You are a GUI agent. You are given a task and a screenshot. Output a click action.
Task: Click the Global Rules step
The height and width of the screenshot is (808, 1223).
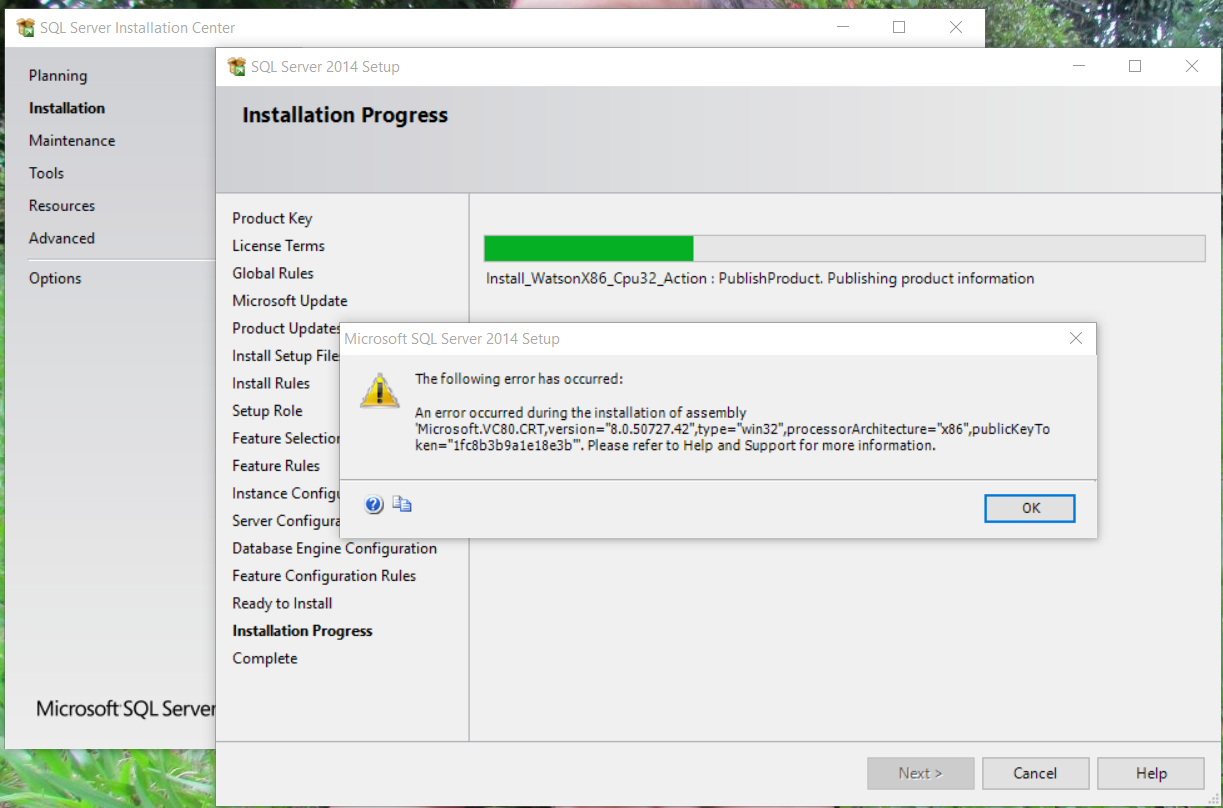pyautogui.click(x=273, y=273)
